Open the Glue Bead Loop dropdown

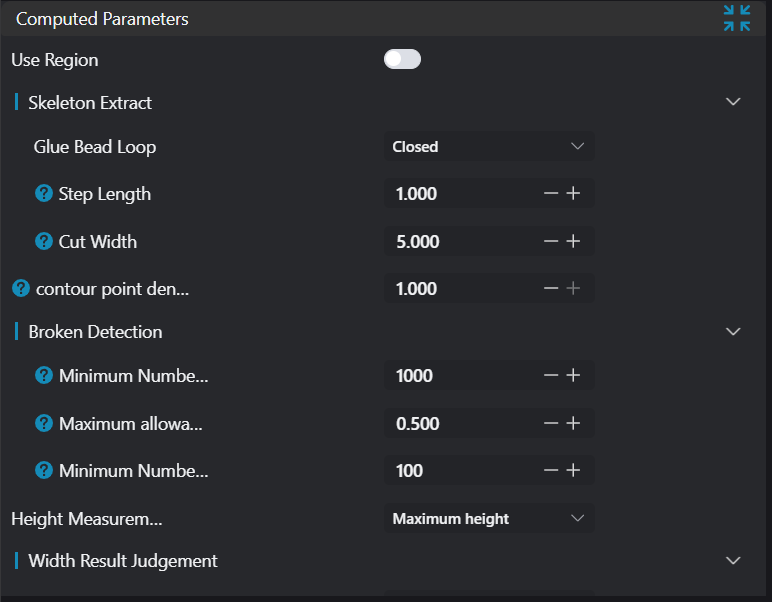489,147
